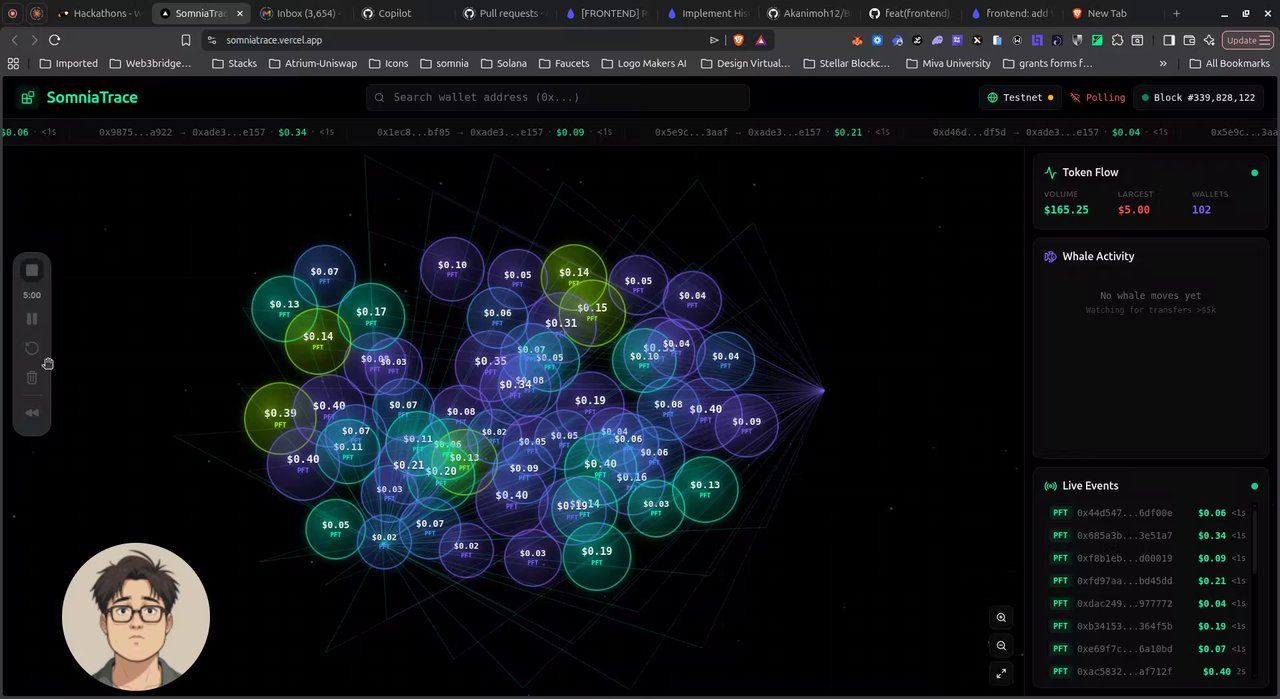Open MetaMask fox extension
This screenshot has width=1280, height=699.
858,40
